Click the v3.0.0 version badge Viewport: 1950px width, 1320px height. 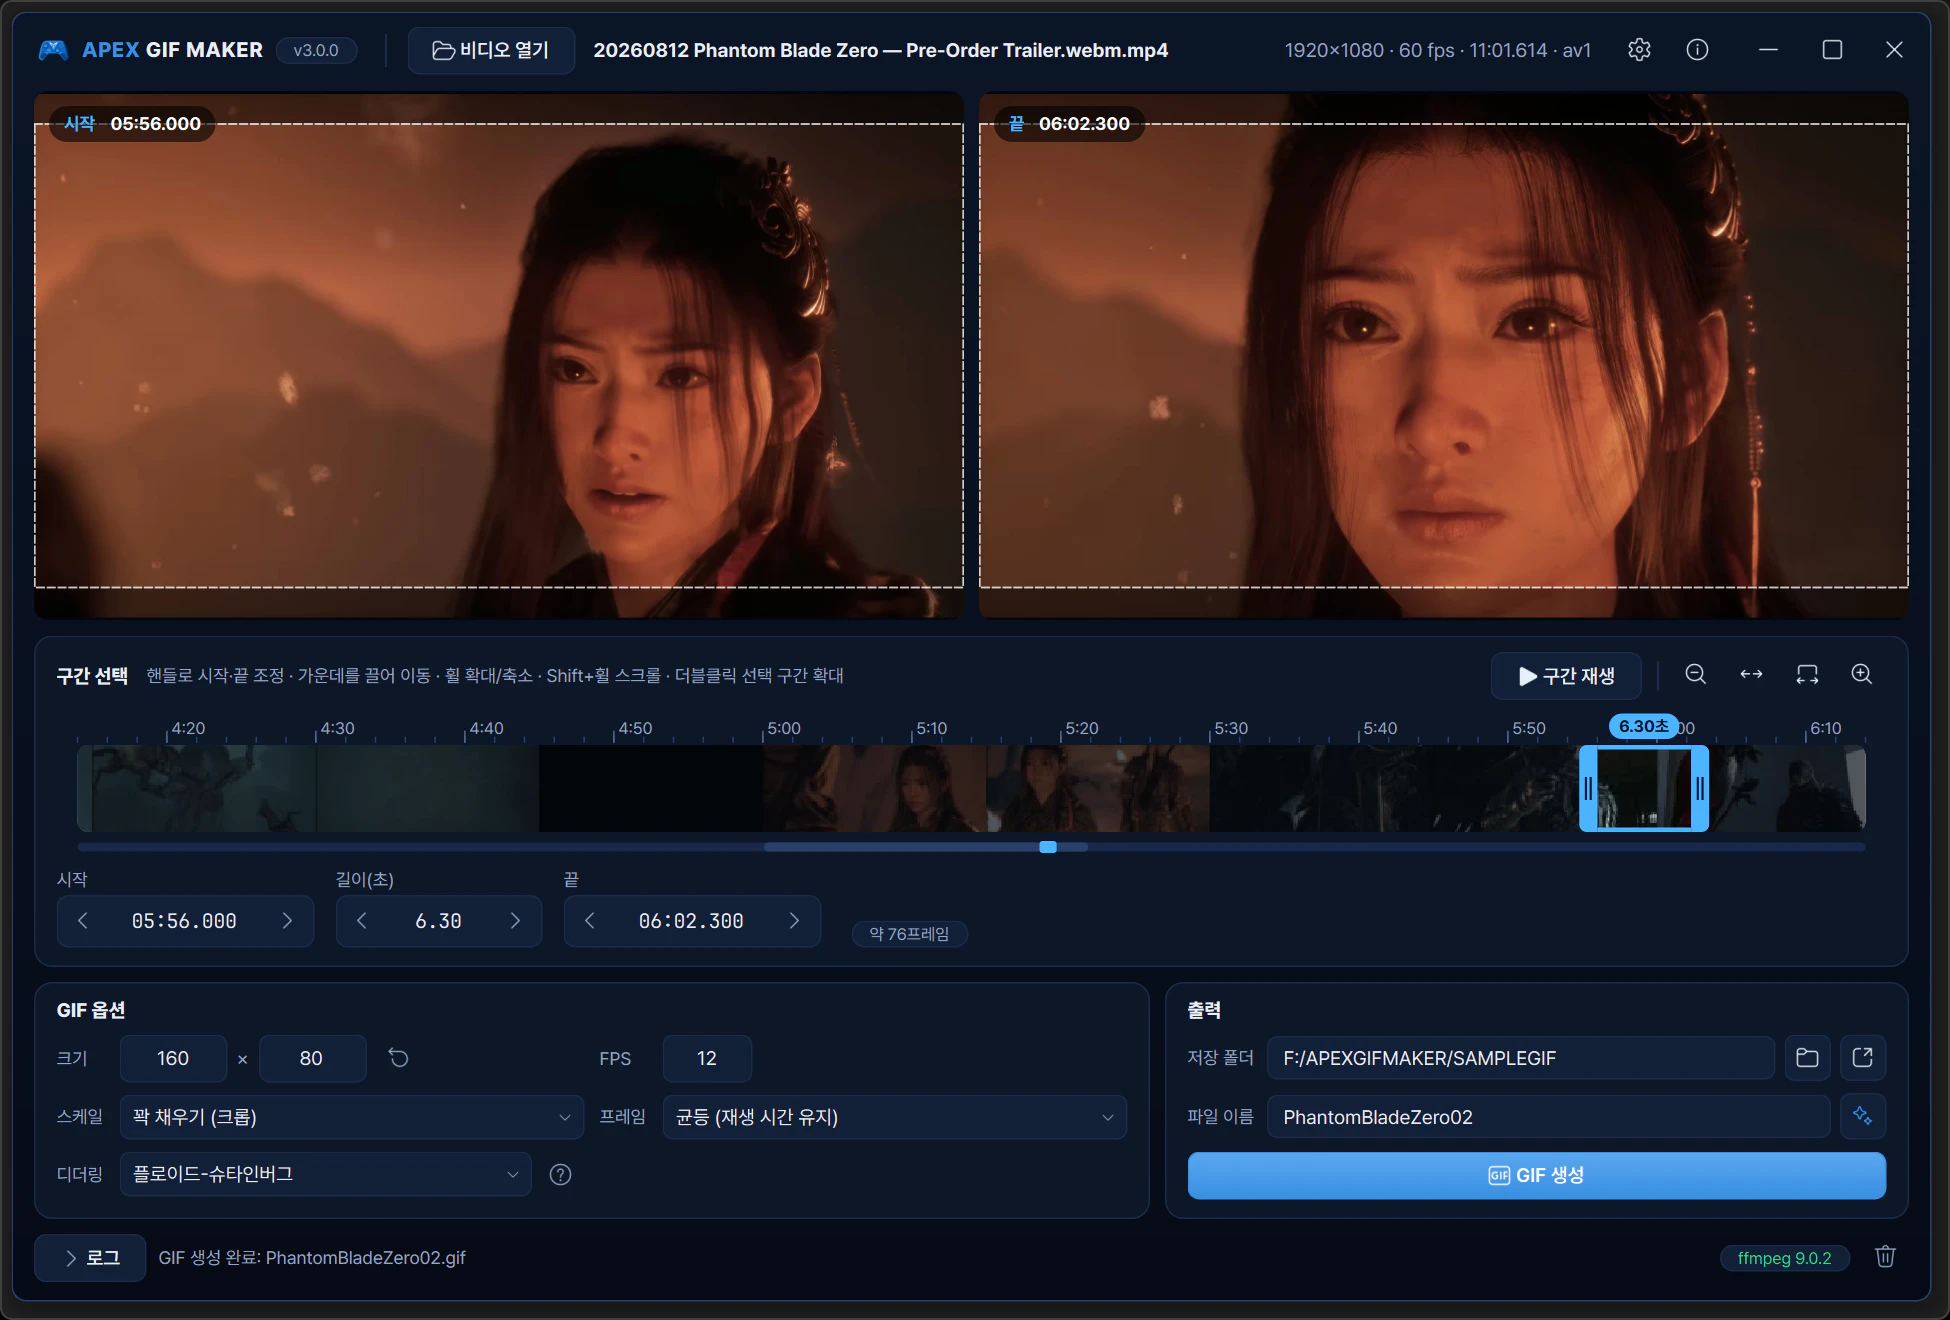316,50
